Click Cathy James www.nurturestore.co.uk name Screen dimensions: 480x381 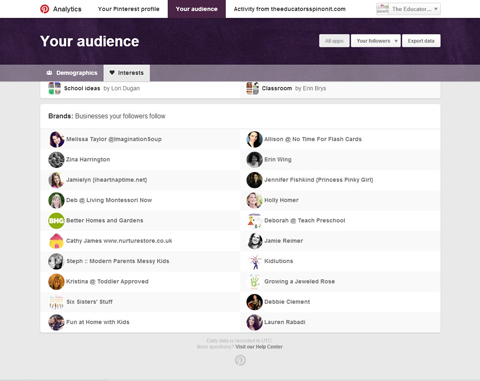point(119,241)
